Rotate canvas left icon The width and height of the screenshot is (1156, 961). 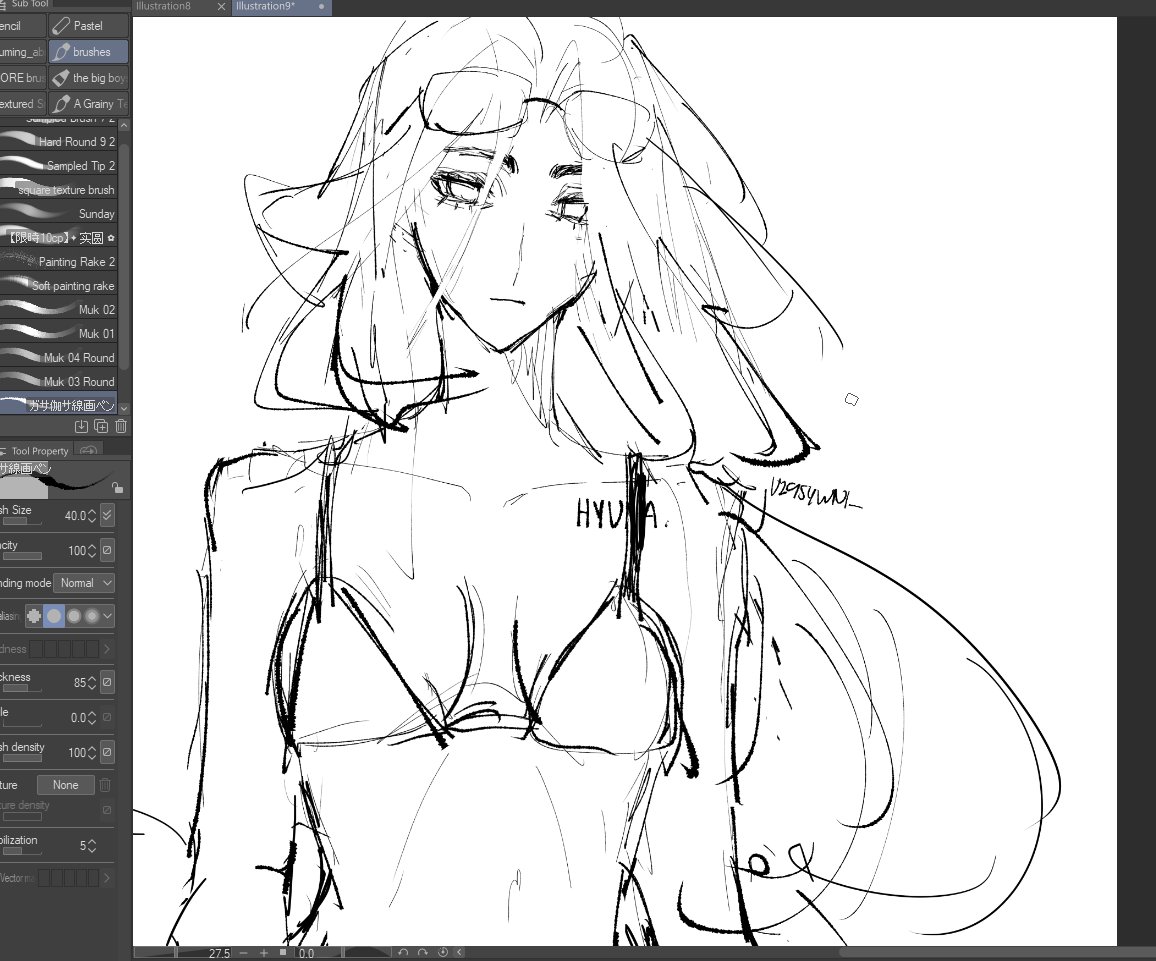[x=403, y=953]
